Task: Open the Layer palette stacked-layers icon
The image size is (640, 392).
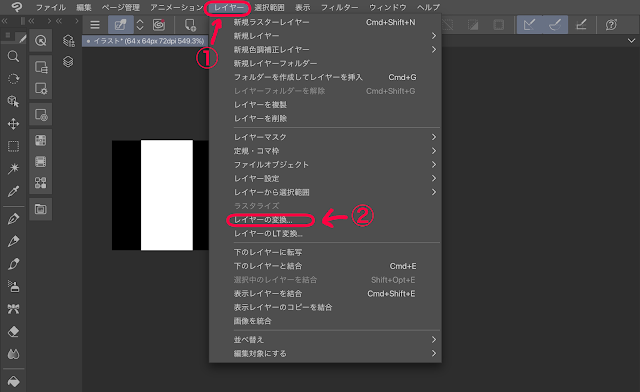Action: (68, 62)
